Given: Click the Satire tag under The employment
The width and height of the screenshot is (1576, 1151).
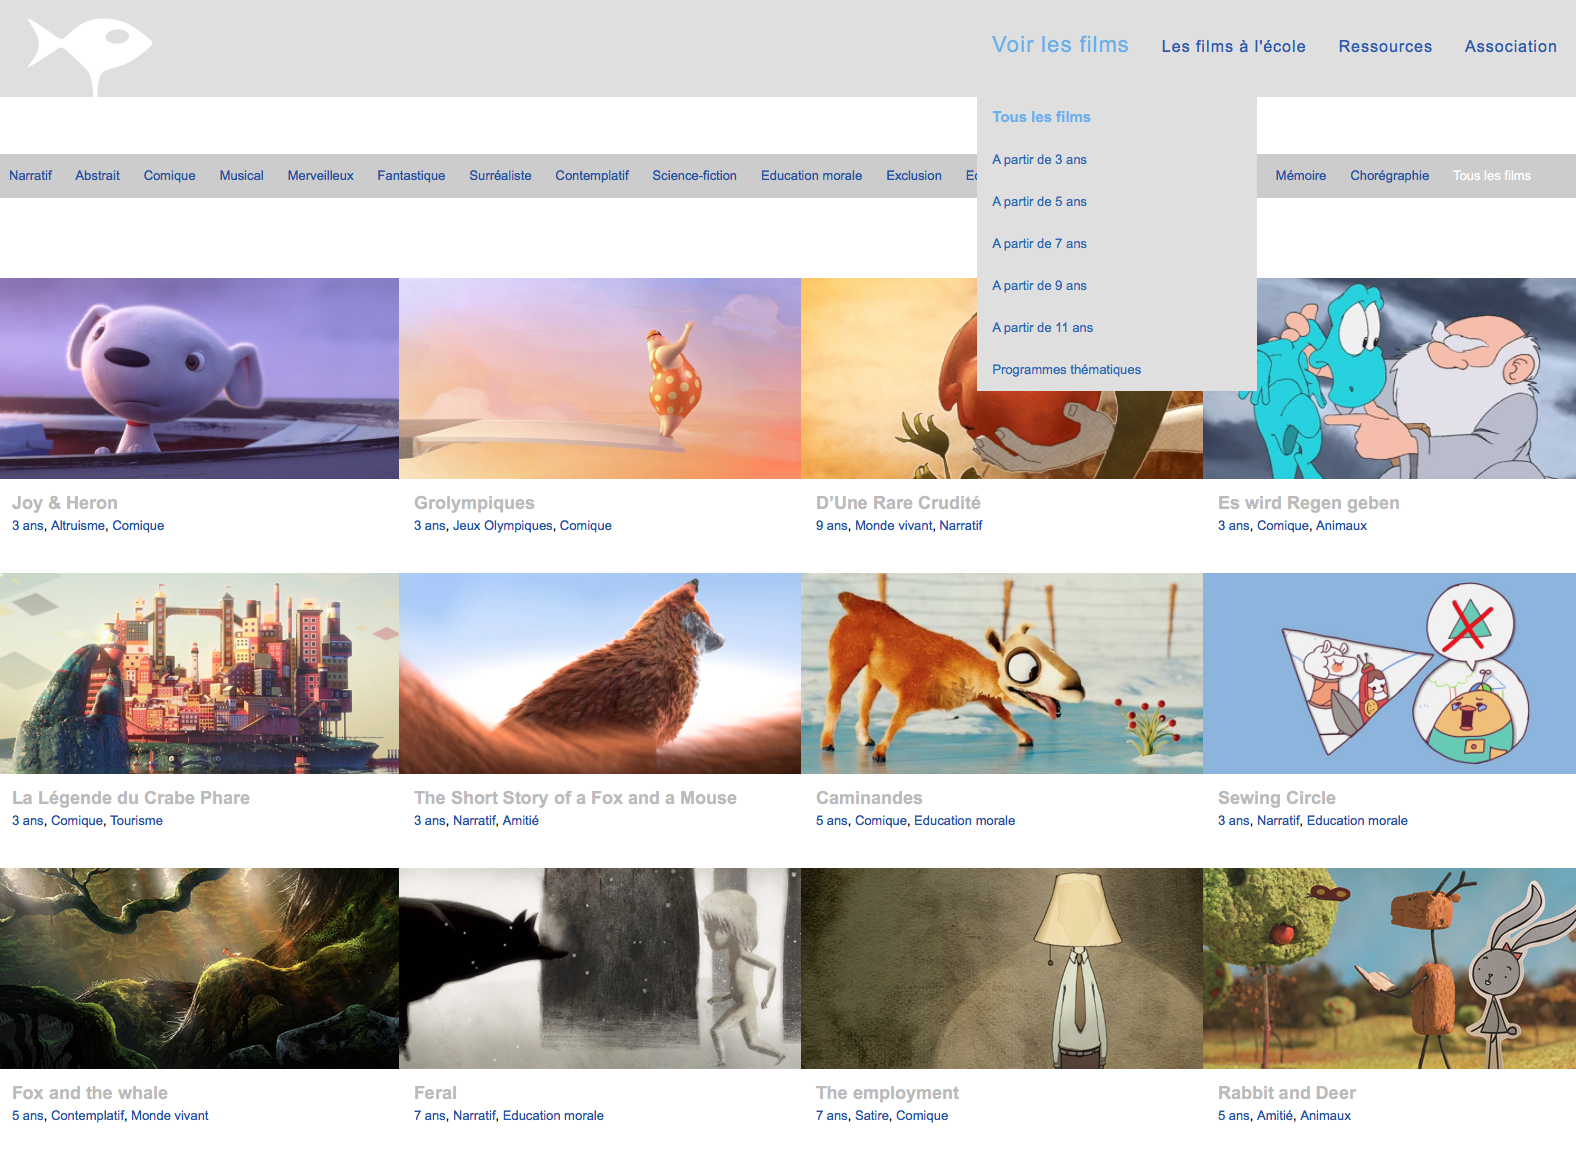Looking at the screenshot, I should tap(871, 1116).
